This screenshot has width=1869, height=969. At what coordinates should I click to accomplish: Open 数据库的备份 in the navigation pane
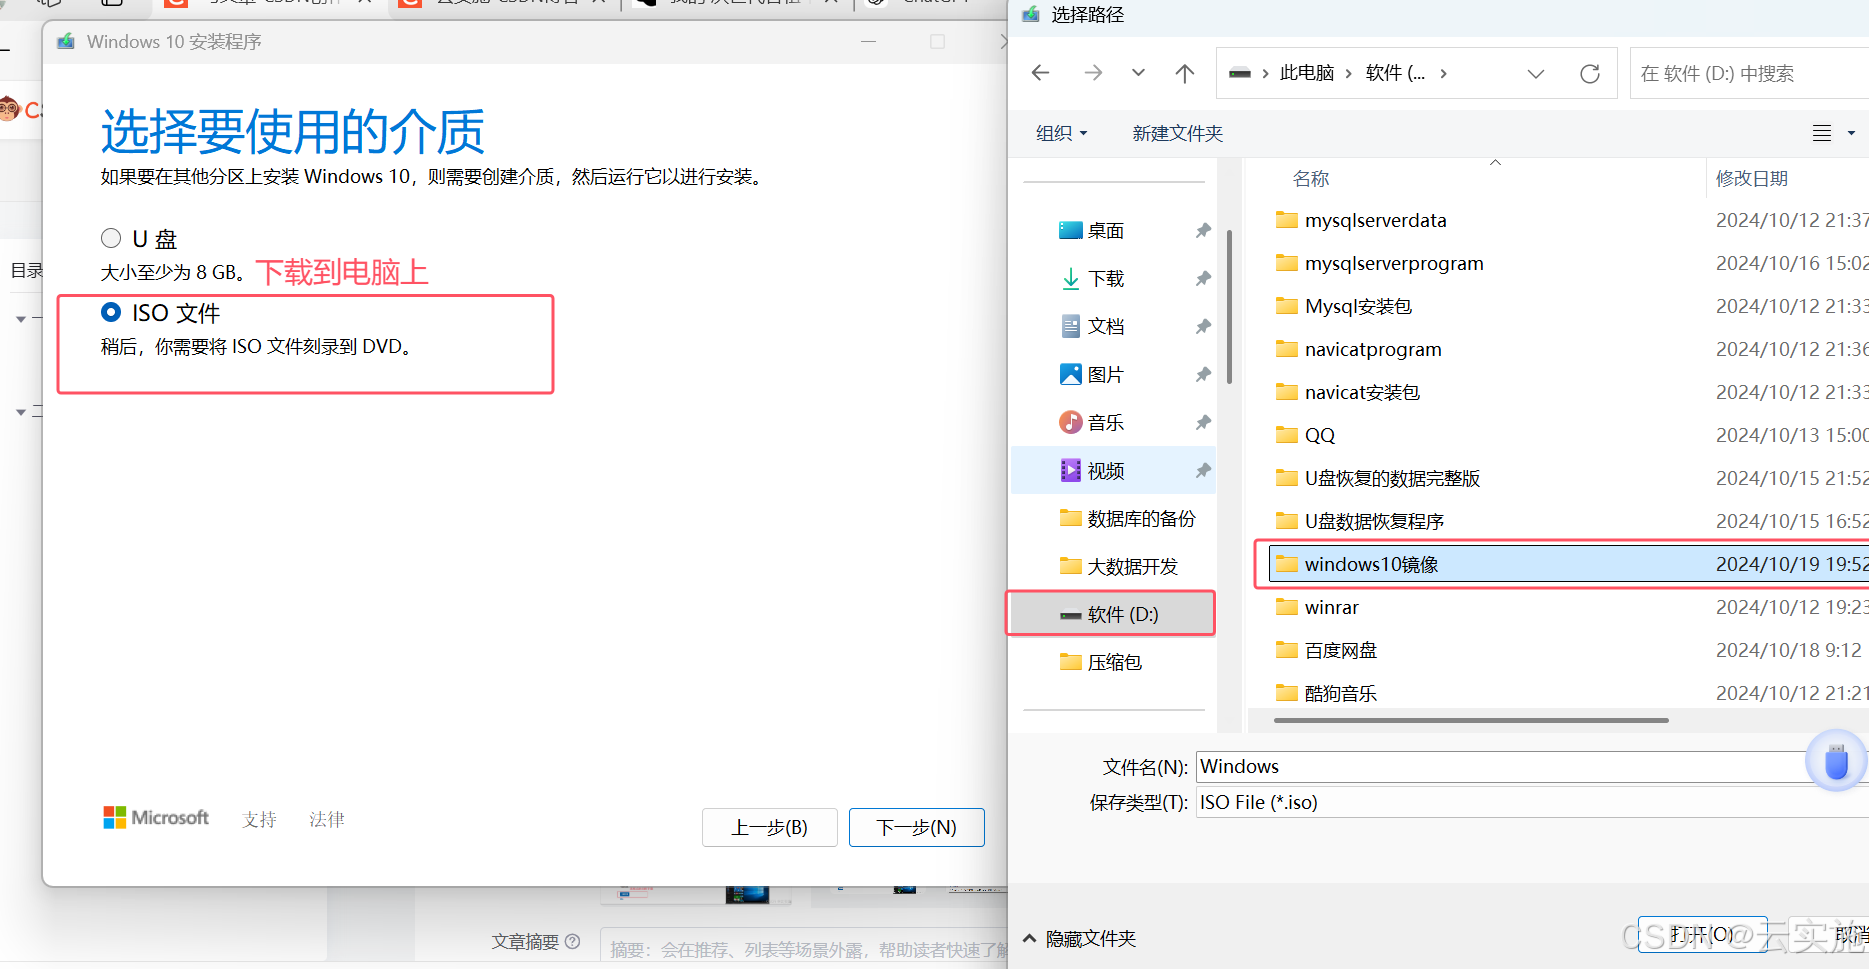click(x=1127, y=518)
